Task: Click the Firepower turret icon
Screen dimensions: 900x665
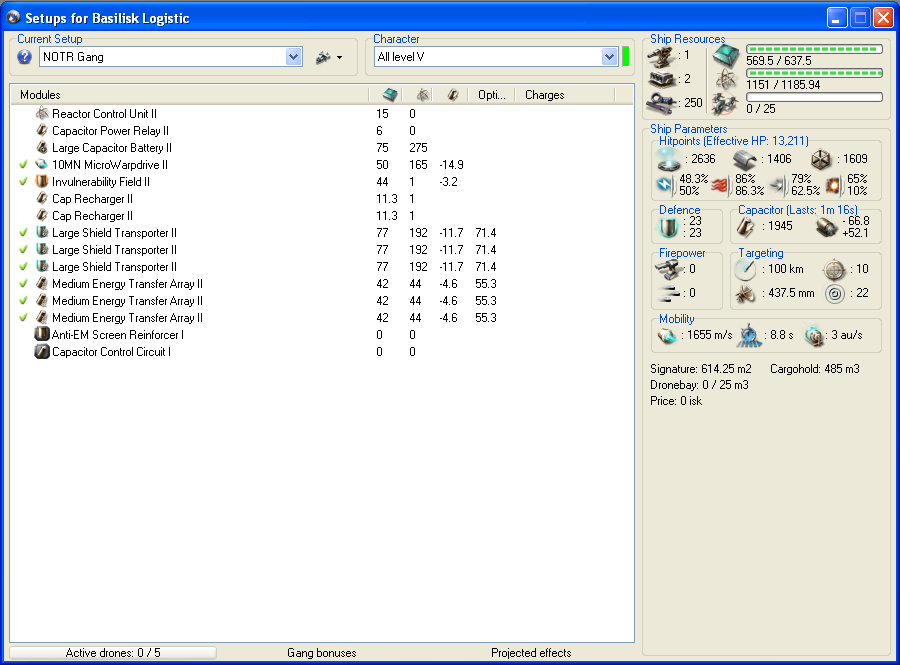Action: coord(668,269)
